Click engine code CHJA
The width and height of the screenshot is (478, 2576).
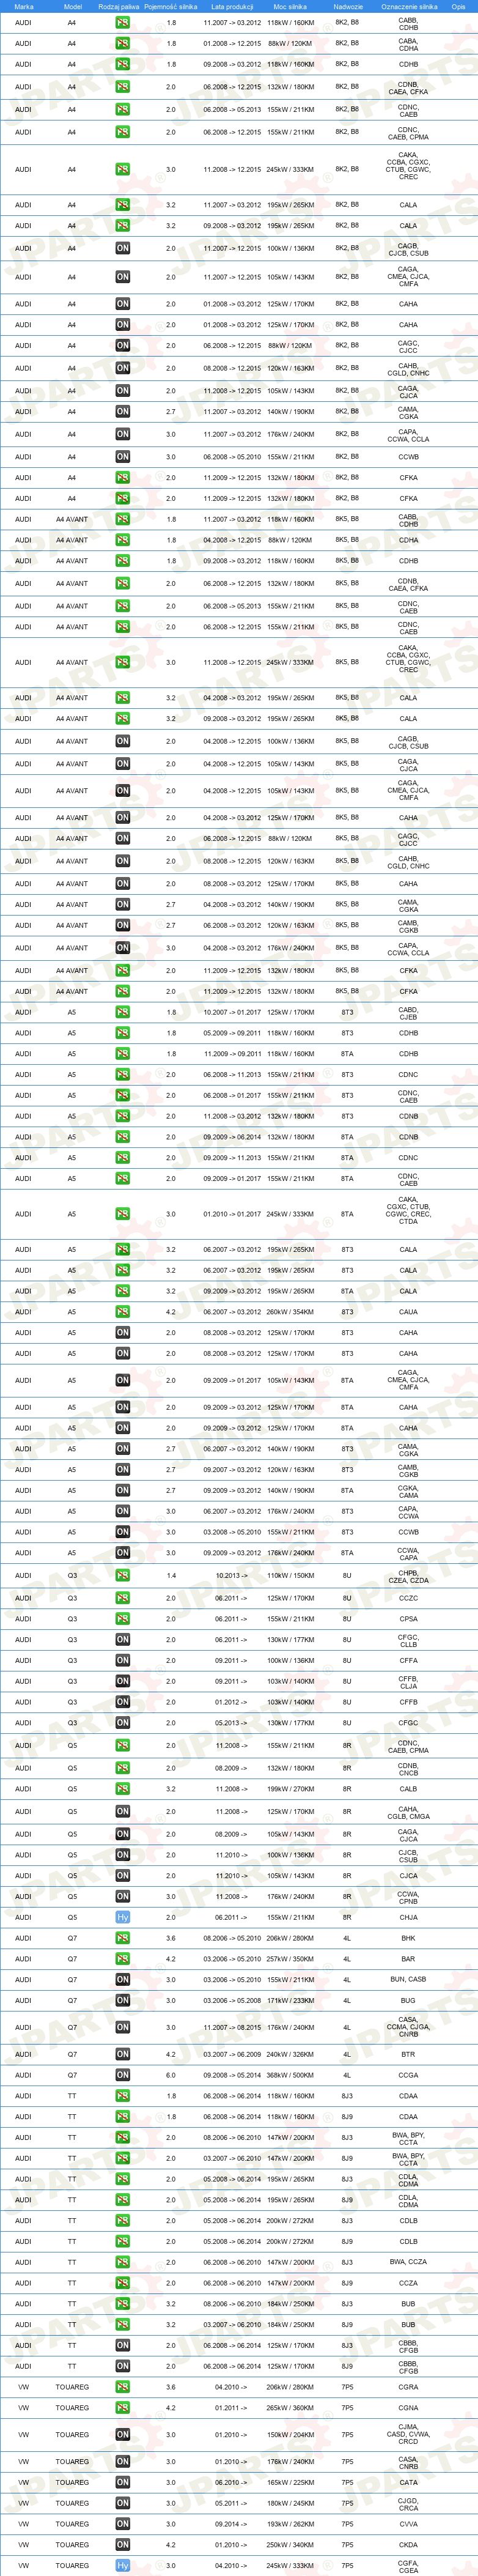[408, 1917]
